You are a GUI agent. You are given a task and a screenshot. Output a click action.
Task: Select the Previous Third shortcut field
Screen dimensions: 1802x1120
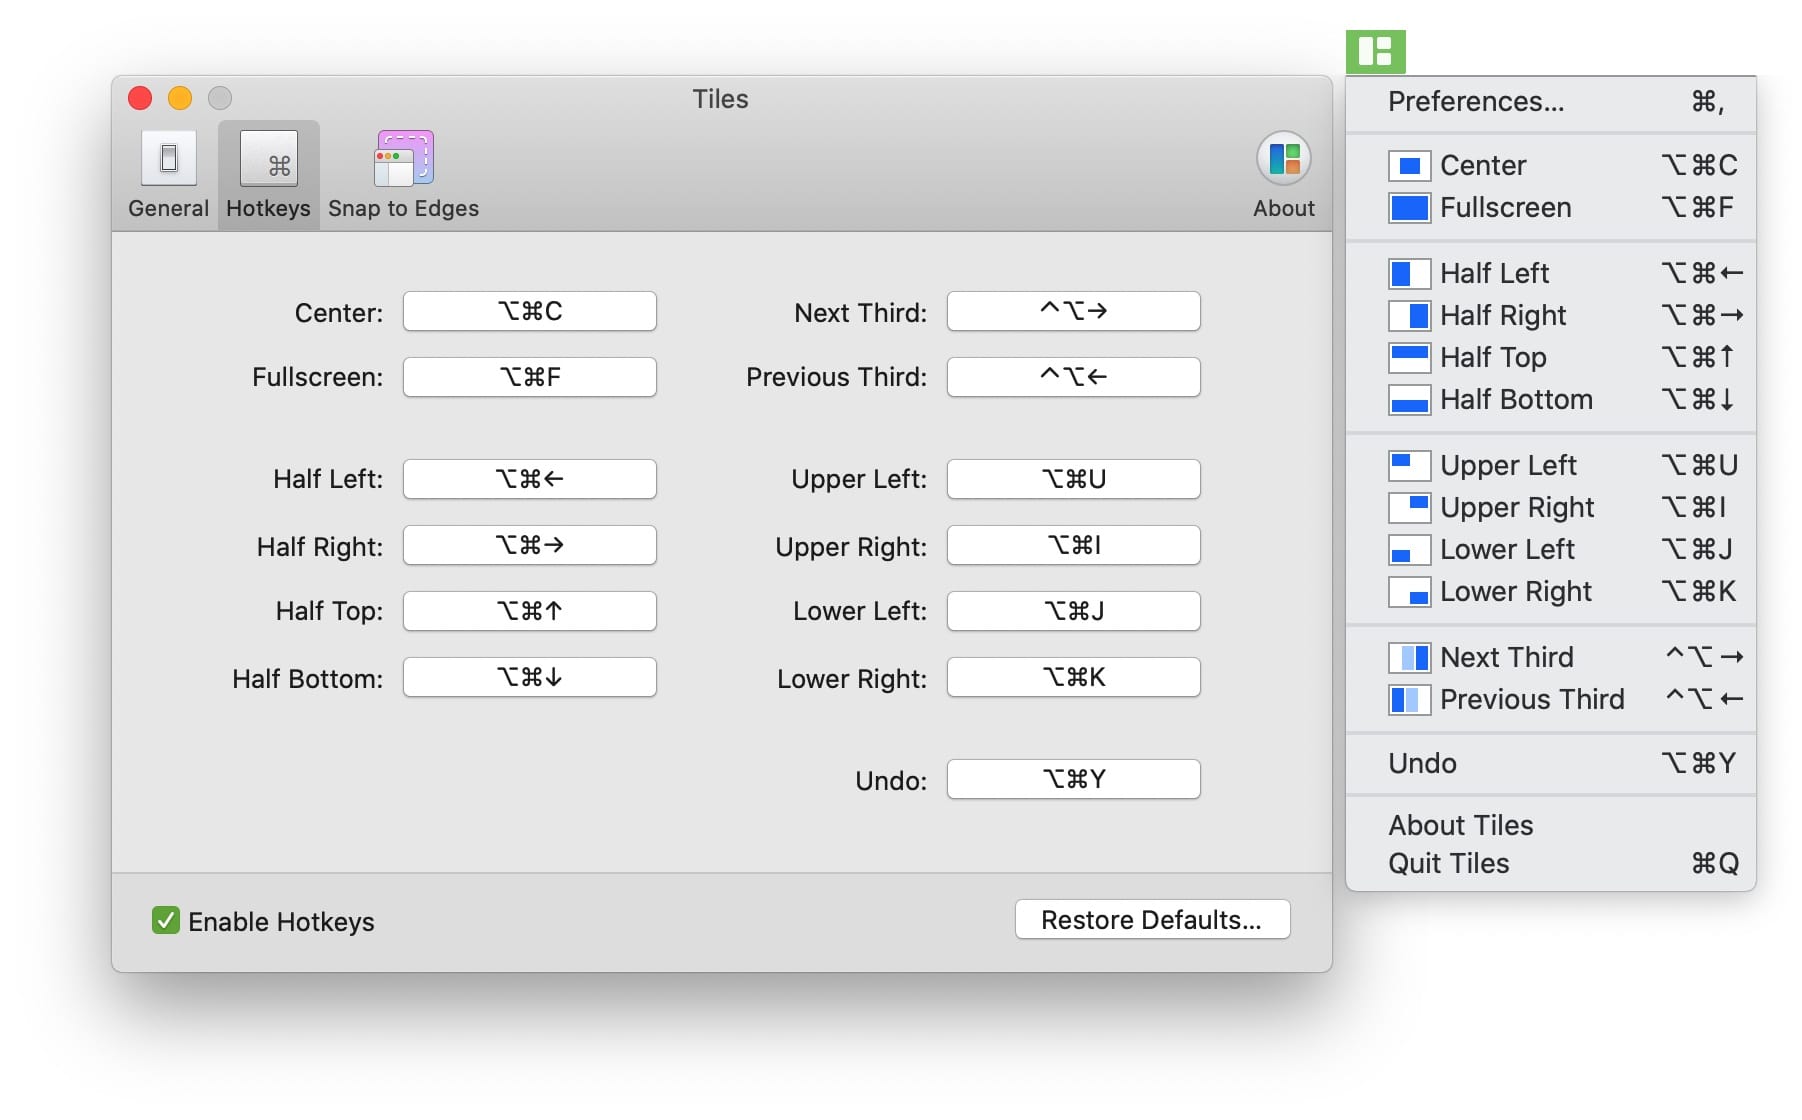coord(1073,378)
